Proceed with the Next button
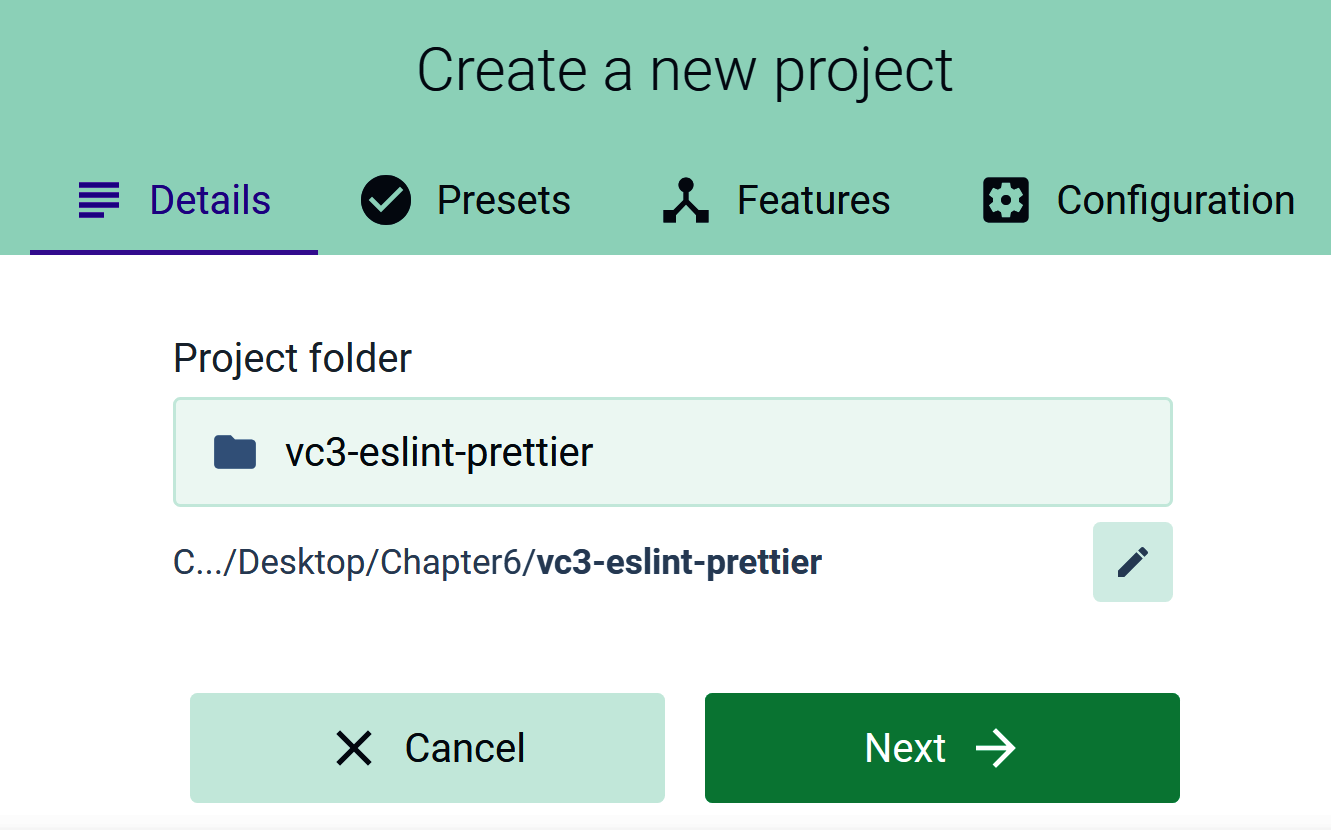This screenshot has height=830, width=1331. [x=942, y=748]
